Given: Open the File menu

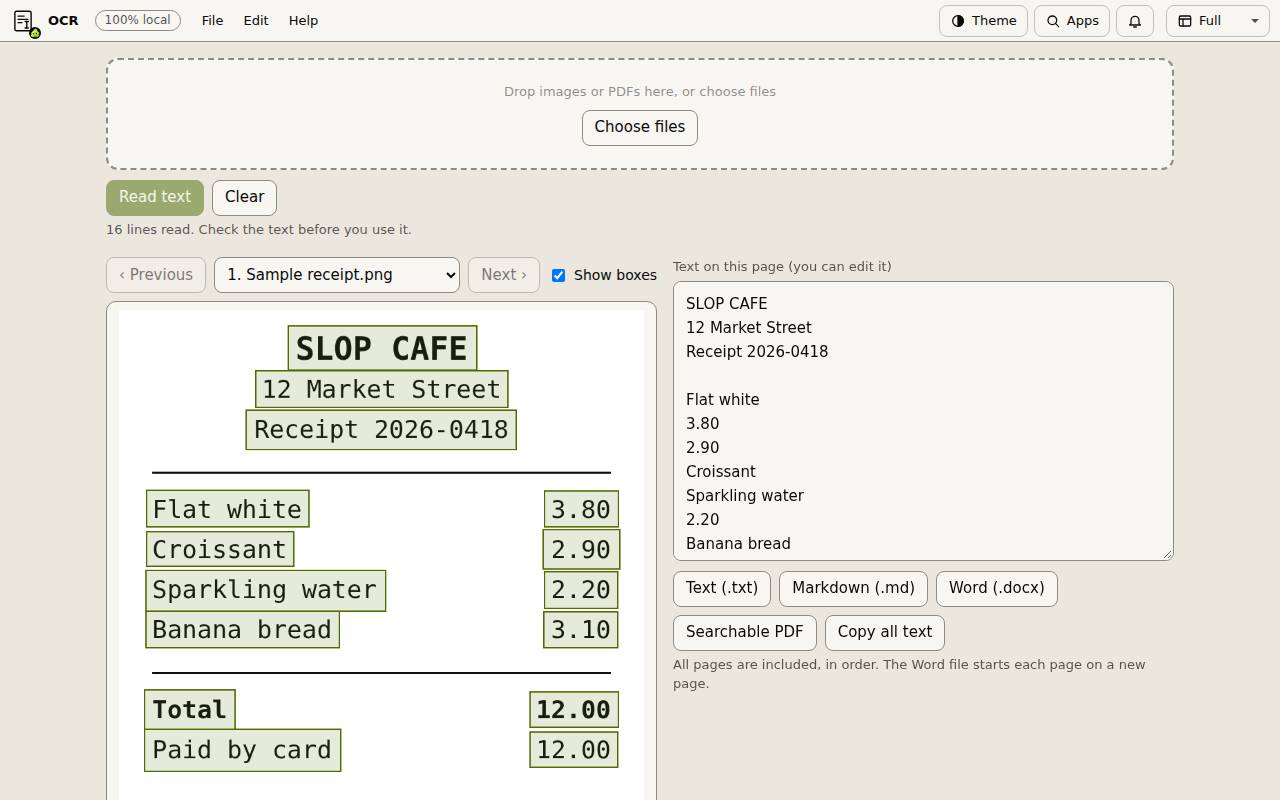Looking at the screenshot, I should pyautogui.click(x=212, y=21).
